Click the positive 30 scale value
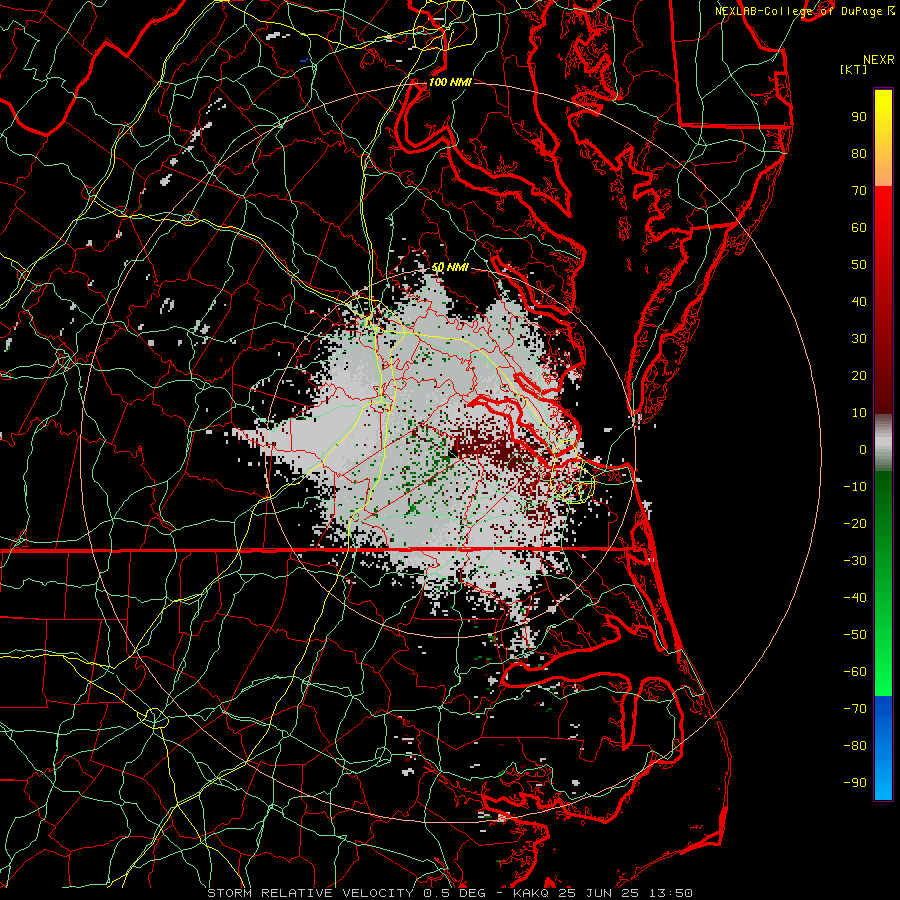 pyautogui.click(x=859, y=339)
